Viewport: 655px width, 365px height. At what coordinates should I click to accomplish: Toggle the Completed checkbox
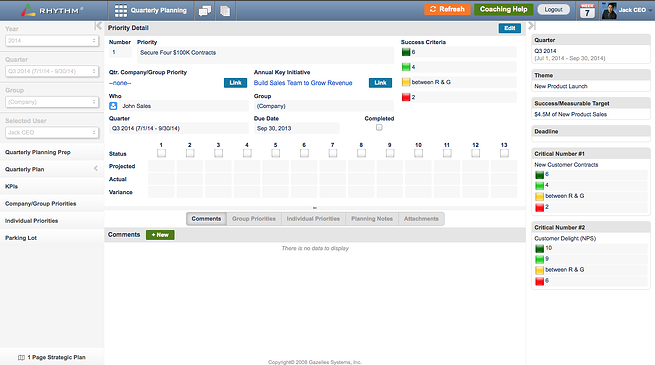pyautogui.click(x=379, y=127)
